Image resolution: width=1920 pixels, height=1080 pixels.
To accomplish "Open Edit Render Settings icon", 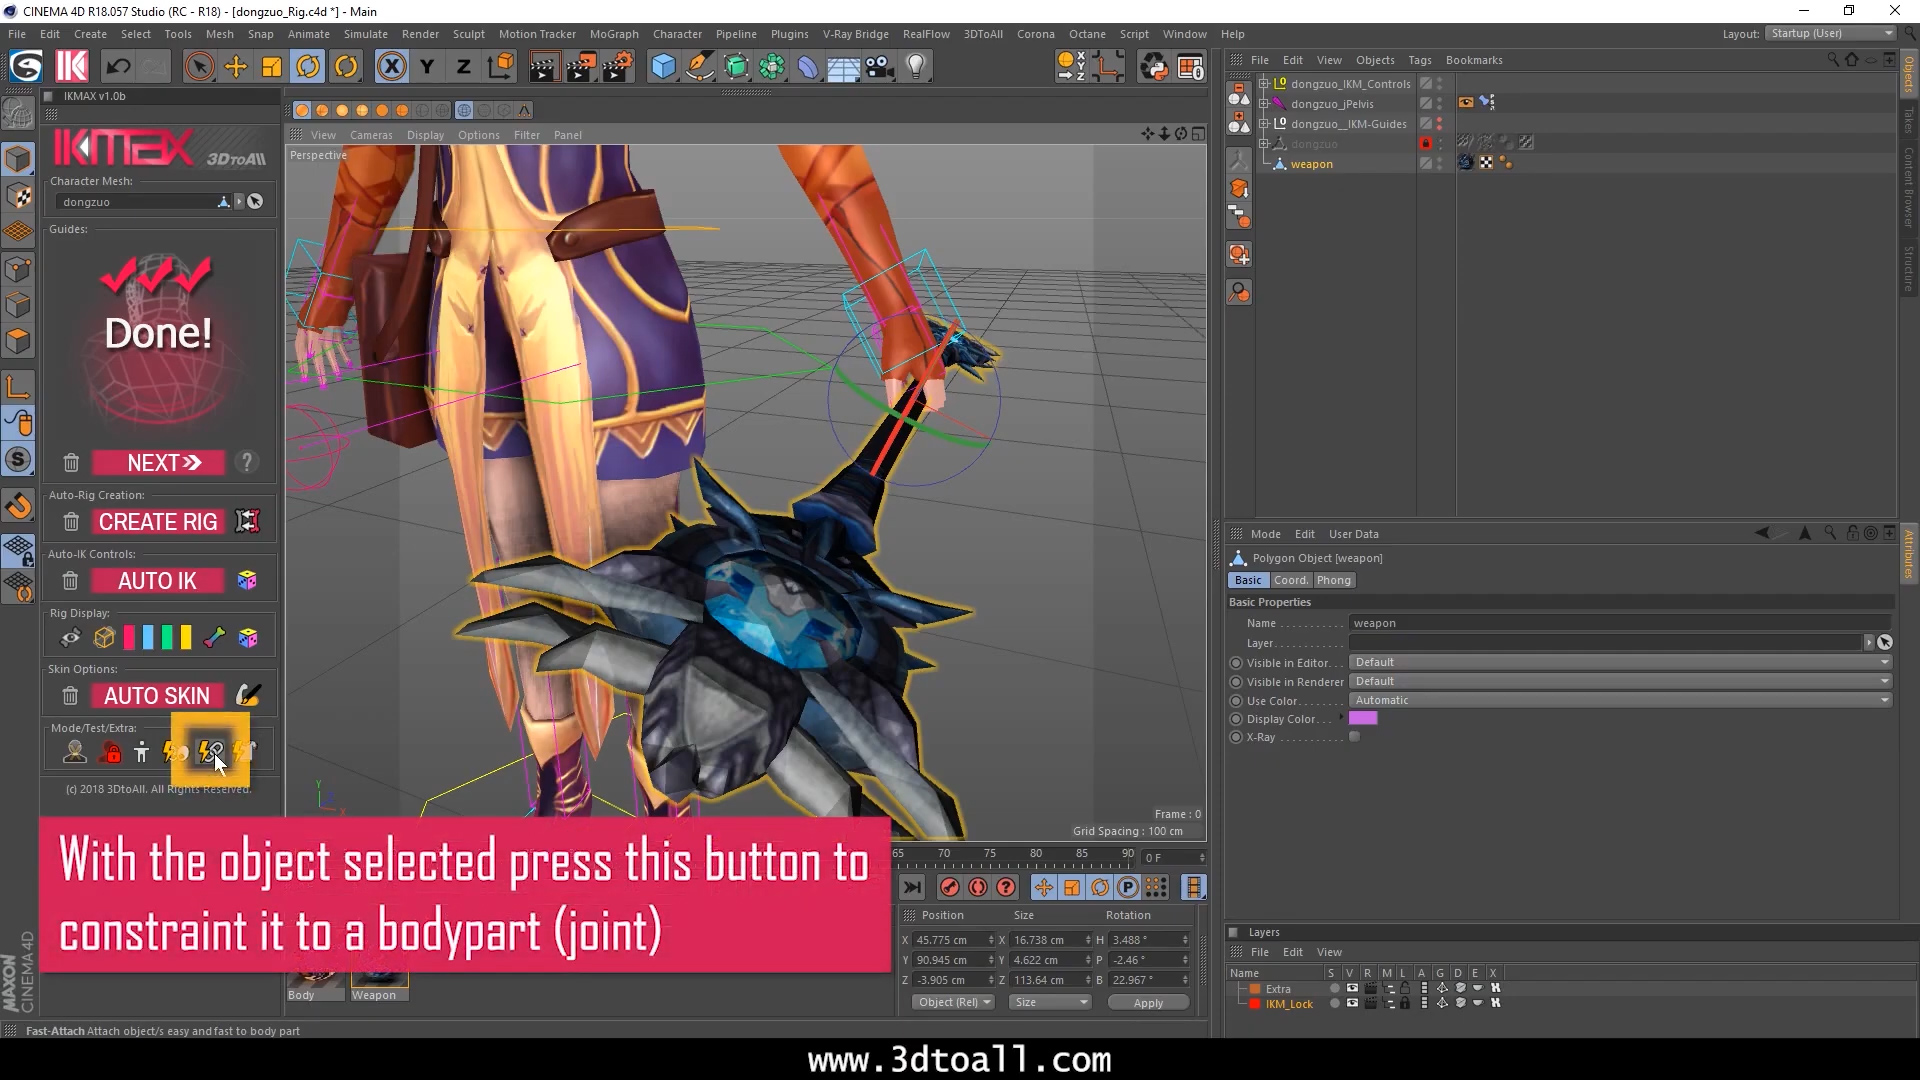I will tap(618, 67).
